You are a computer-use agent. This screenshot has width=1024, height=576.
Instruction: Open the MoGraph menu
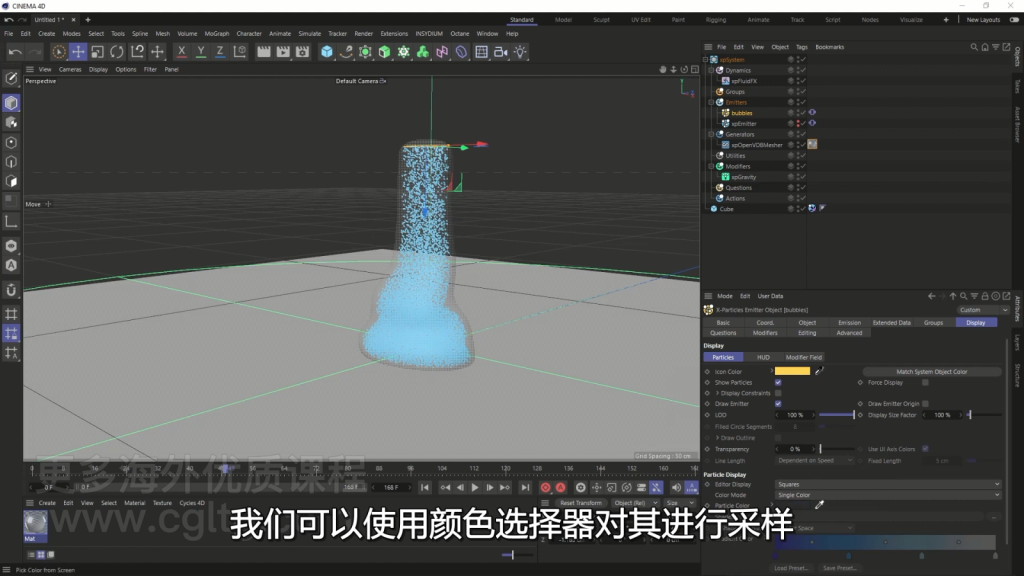pyautogui.click(x=217, y=33)
